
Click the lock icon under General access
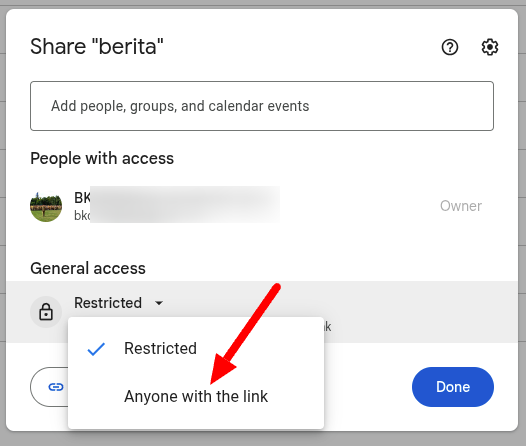(46, 312)
